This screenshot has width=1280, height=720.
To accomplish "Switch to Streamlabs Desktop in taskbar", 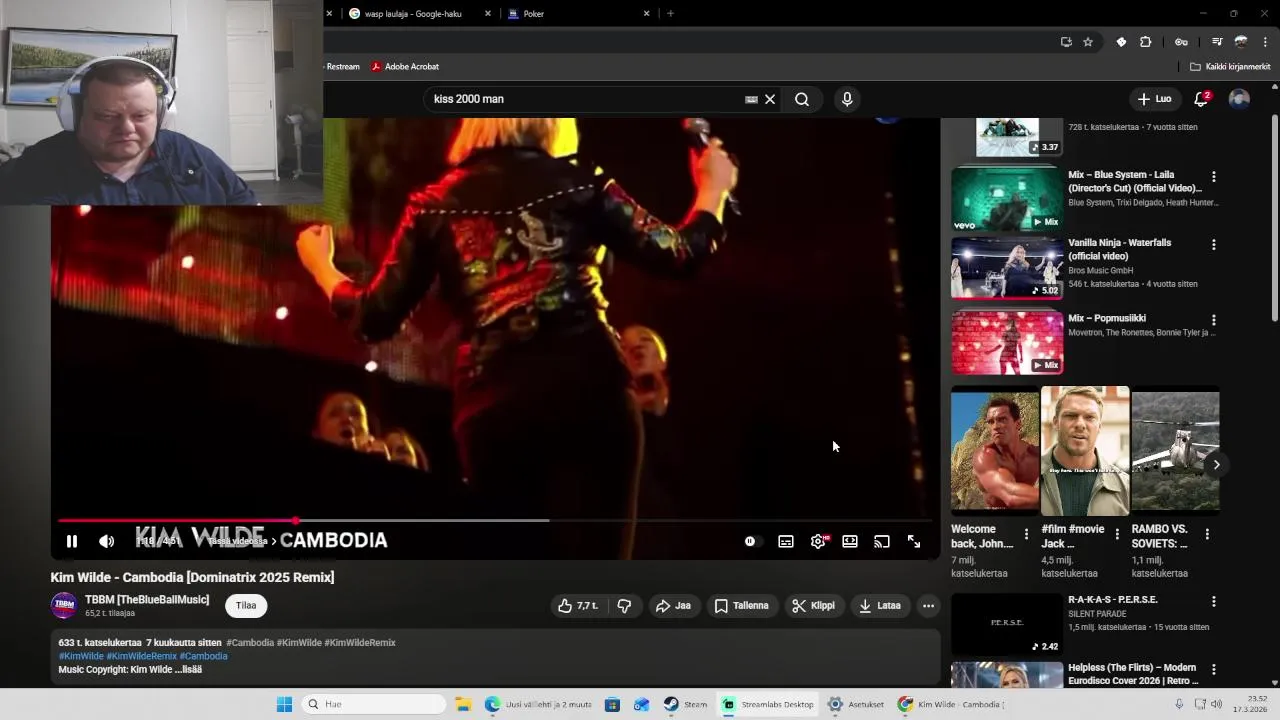I will (768, 704).
